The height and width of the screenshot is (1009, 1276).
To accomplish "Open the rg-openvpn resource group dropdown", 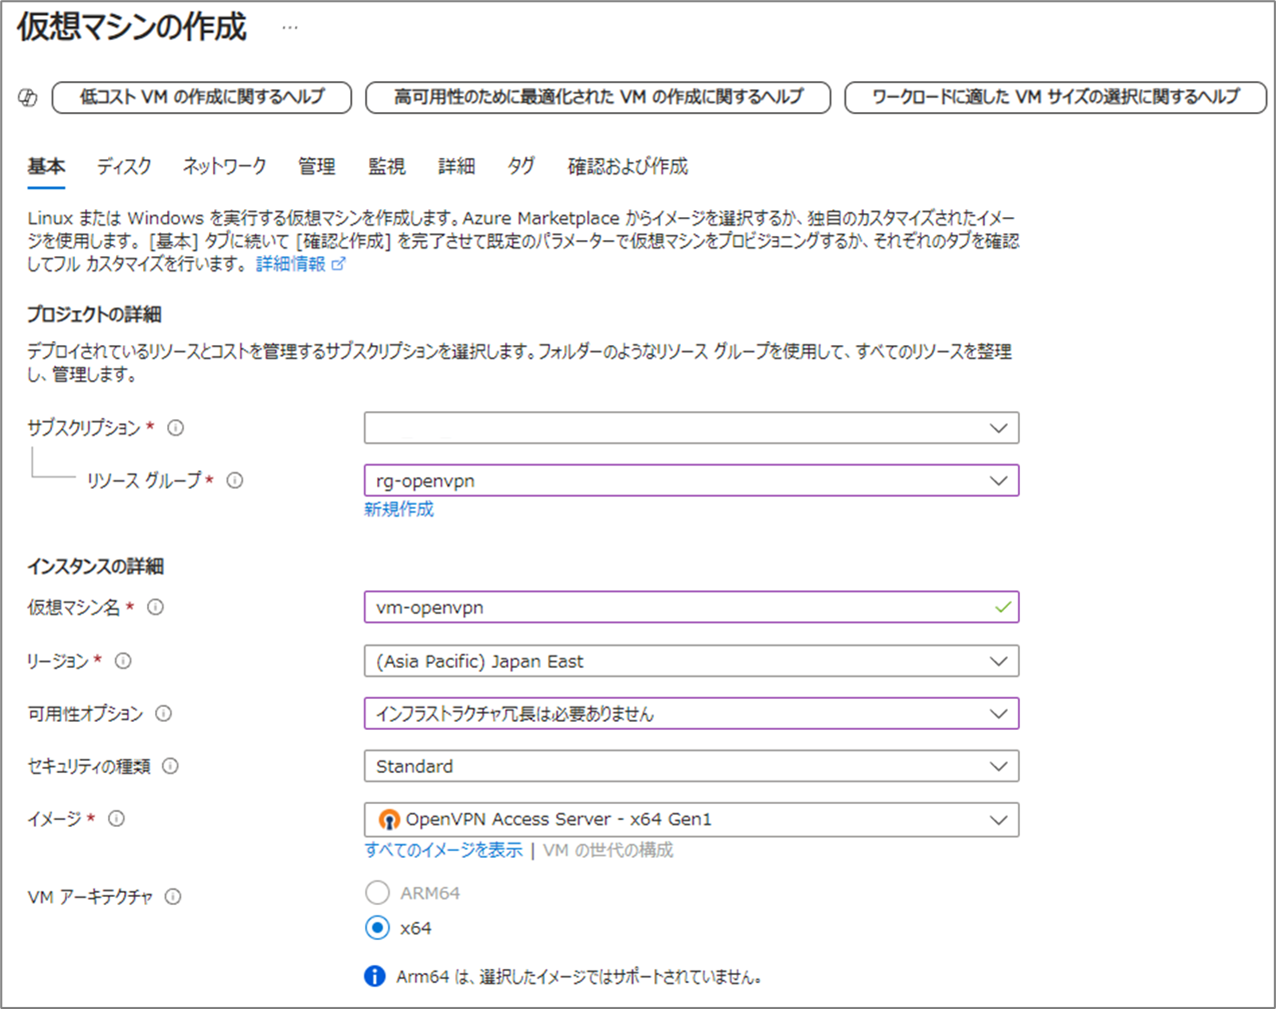I will click(691, 481).
